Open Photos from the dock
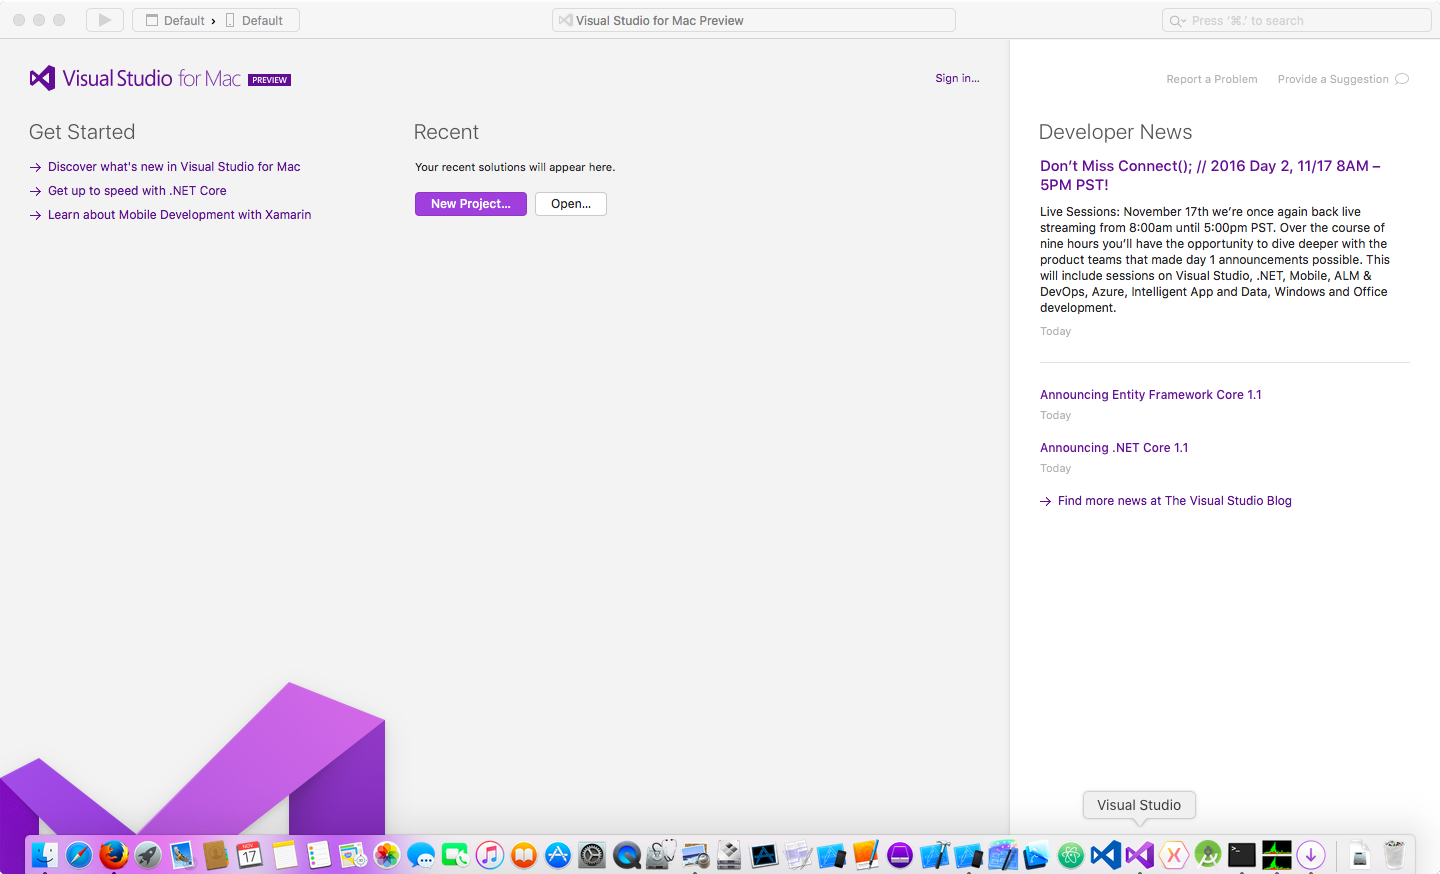Viewport: 1440px width, 874px height. tap(387, 855)
